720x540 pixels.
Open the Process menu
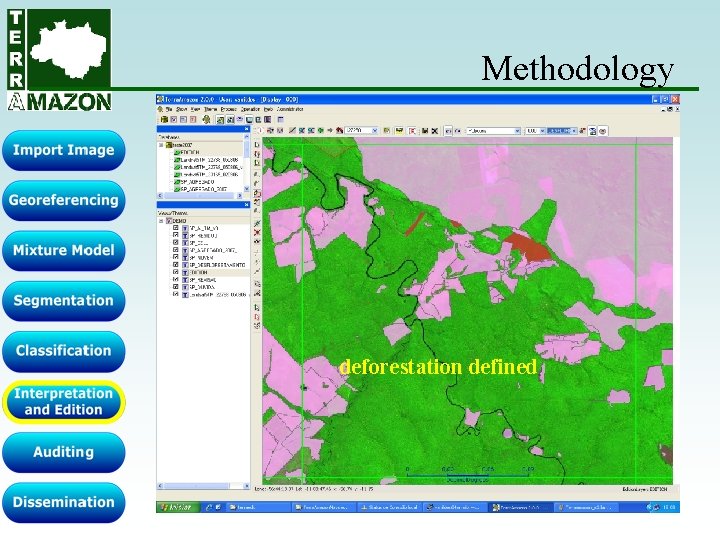229,109
